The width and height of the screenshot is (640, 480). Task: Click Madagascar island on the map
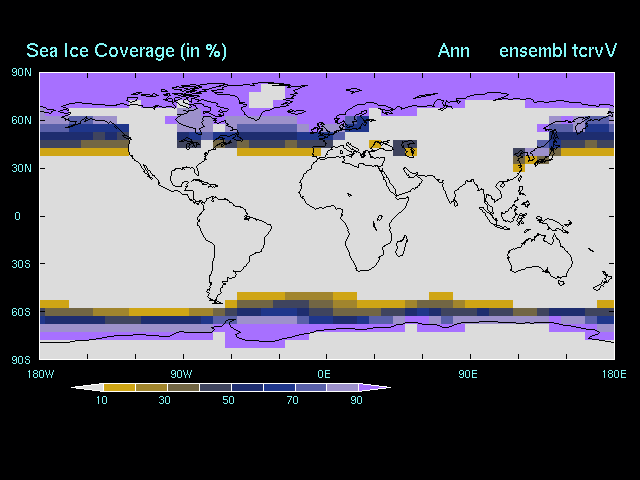tap(401, 246)
